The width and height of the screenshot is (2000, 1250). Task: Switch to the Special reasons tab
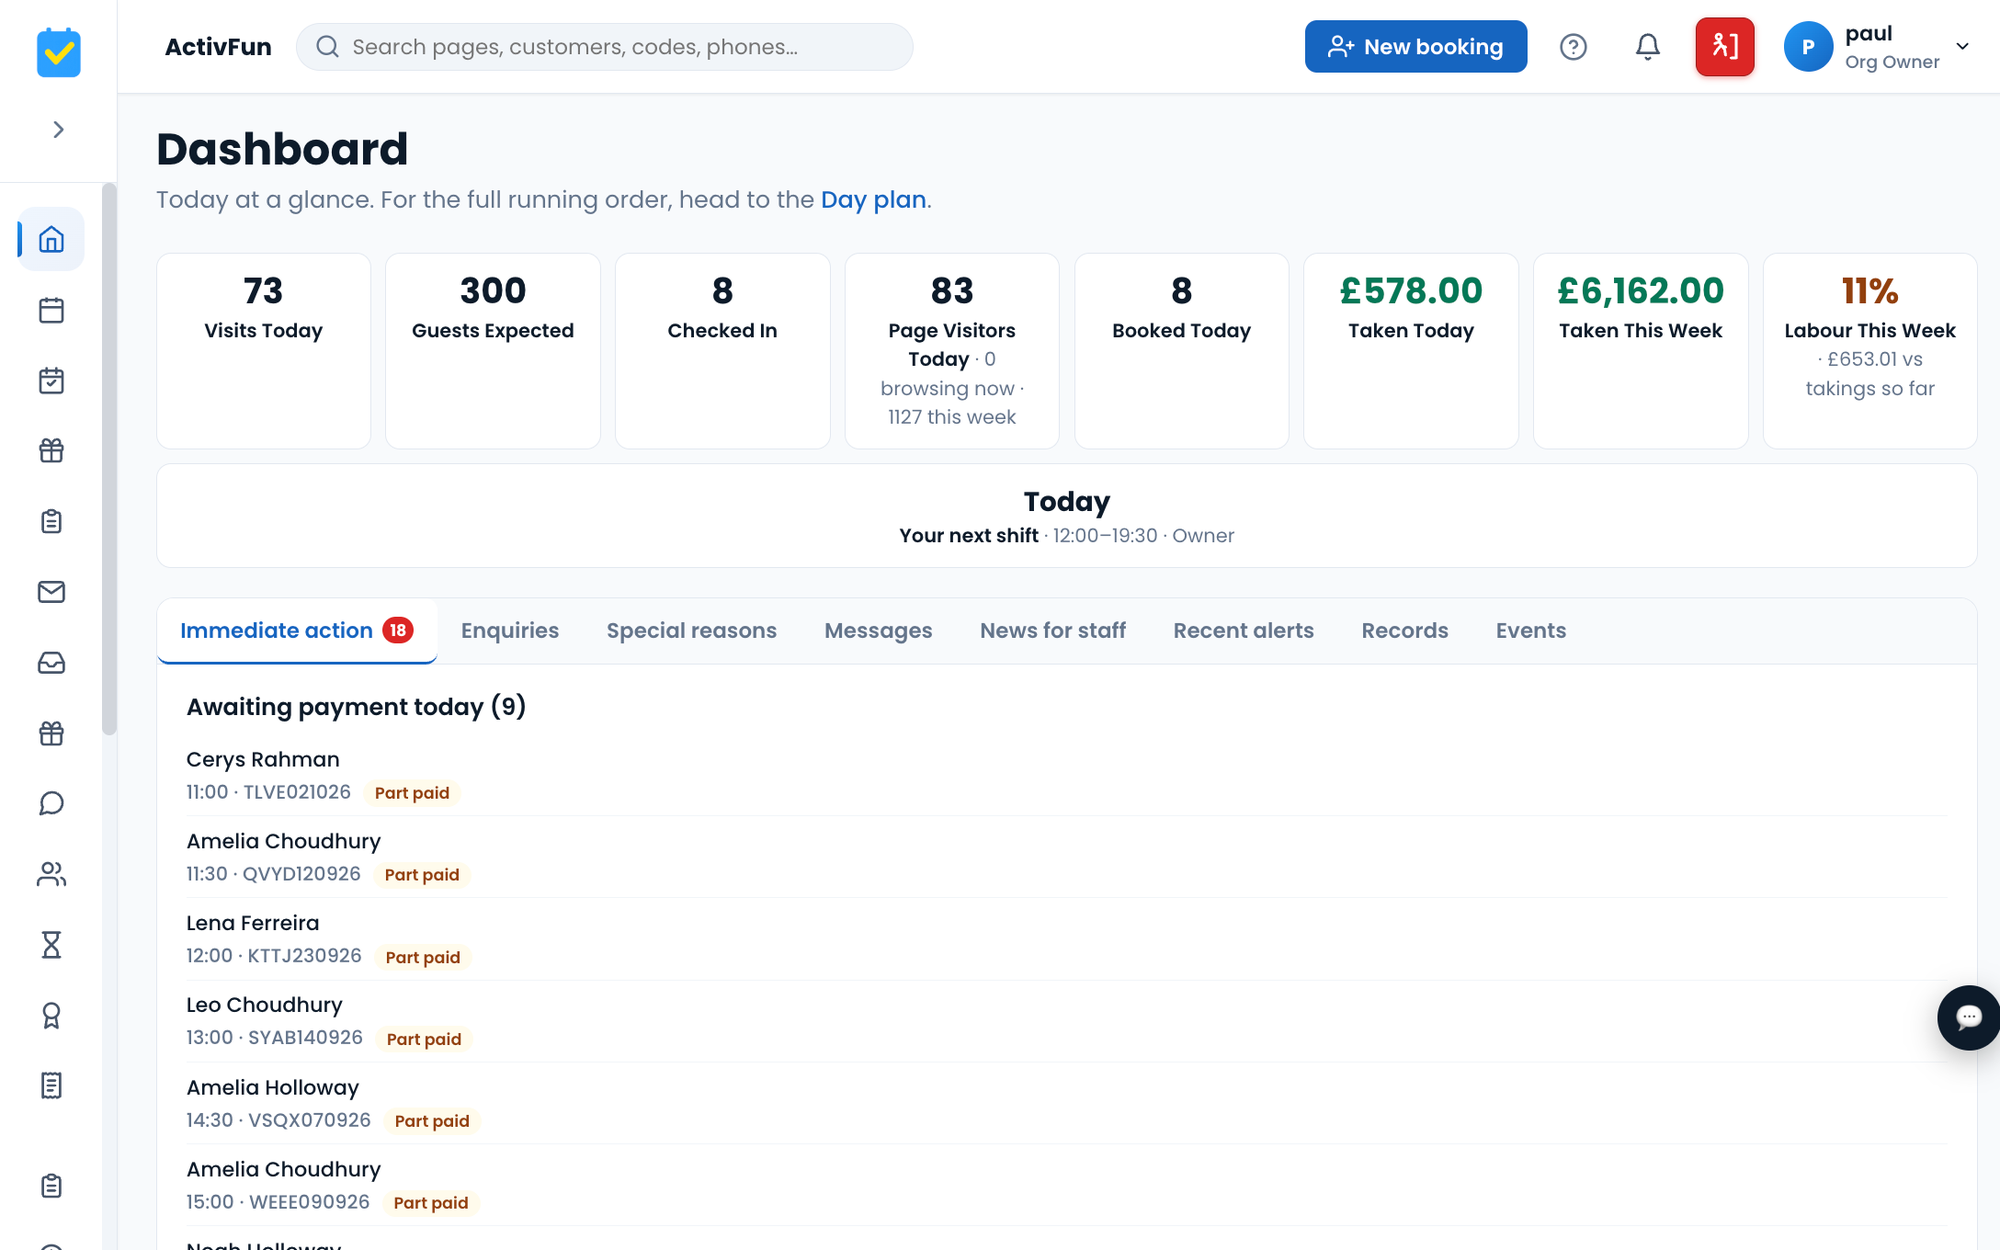[691, 631]
